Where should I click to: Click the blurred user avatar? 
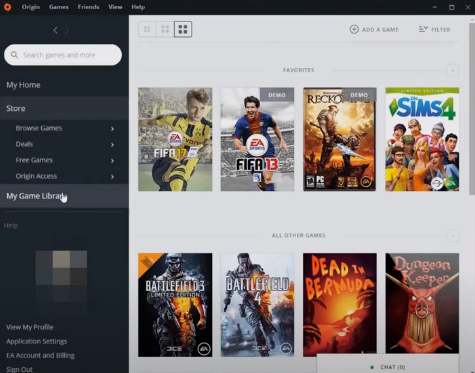tap(61, 277)
